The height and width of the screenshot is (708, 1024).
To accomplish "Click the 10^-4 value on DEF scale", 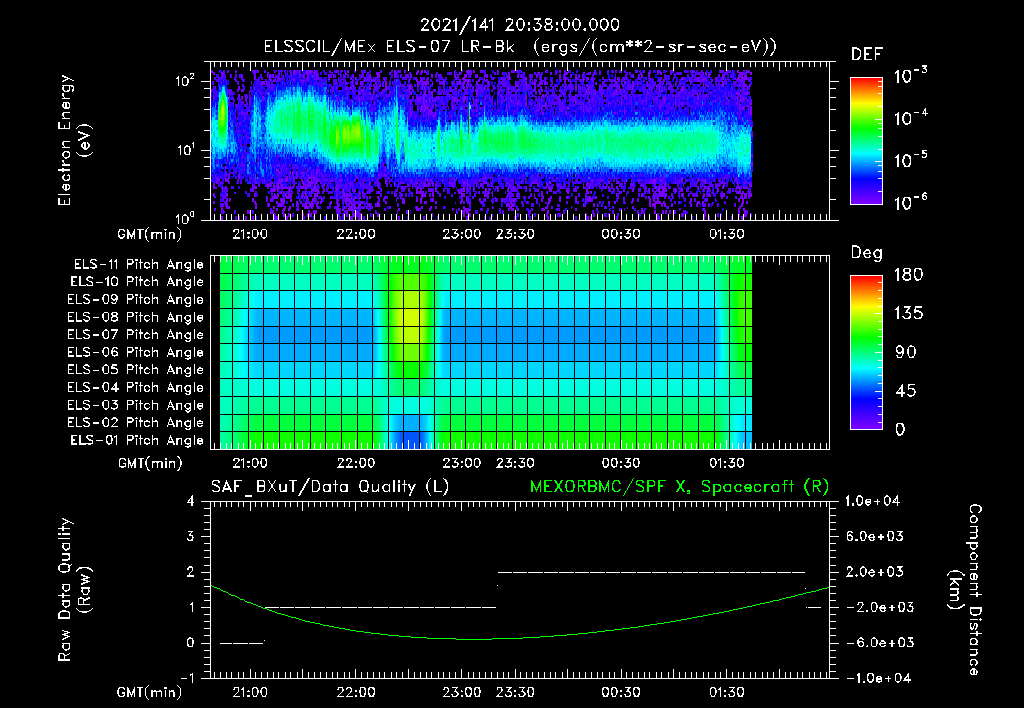I will 910,118.
